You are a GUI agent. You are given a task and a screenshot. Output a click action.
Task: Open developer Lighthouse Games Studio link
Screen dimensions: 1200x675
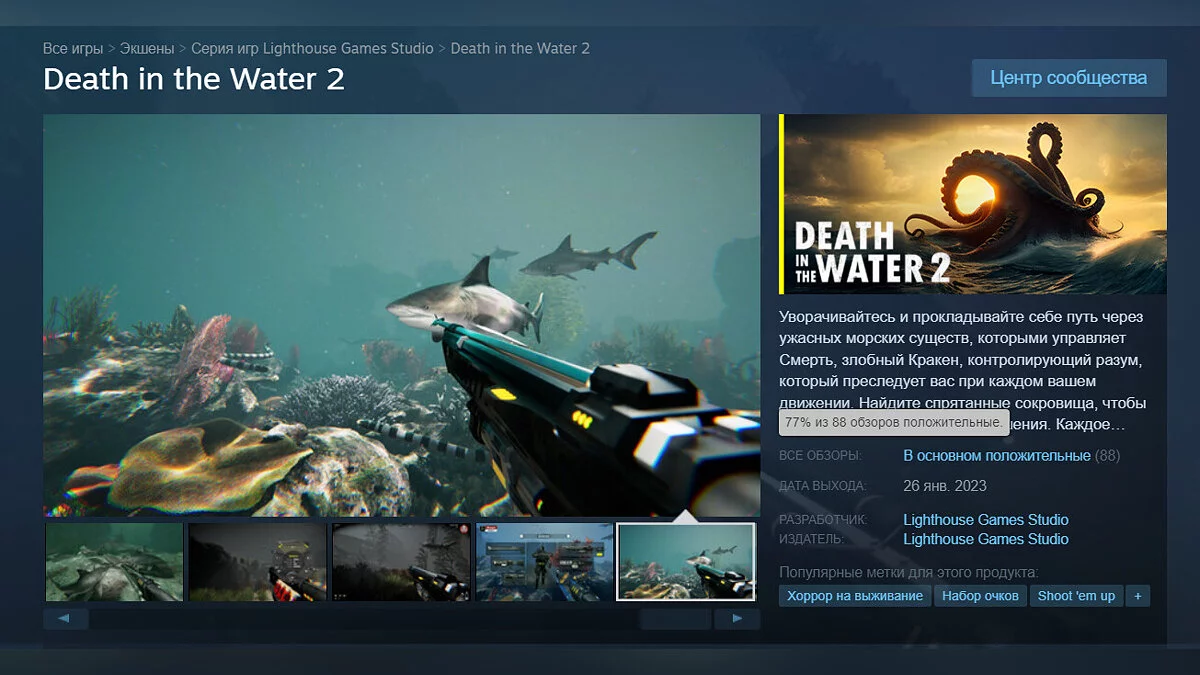coord(986,520)
